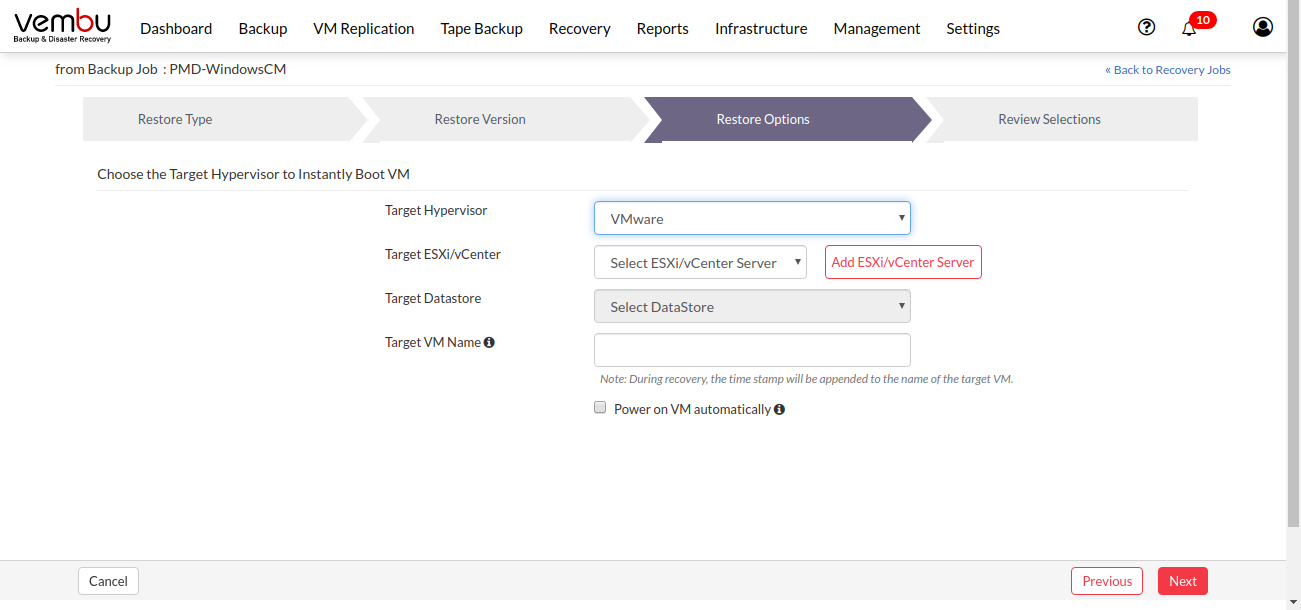Open the VM Replication menu

click(x=364, y=28)
